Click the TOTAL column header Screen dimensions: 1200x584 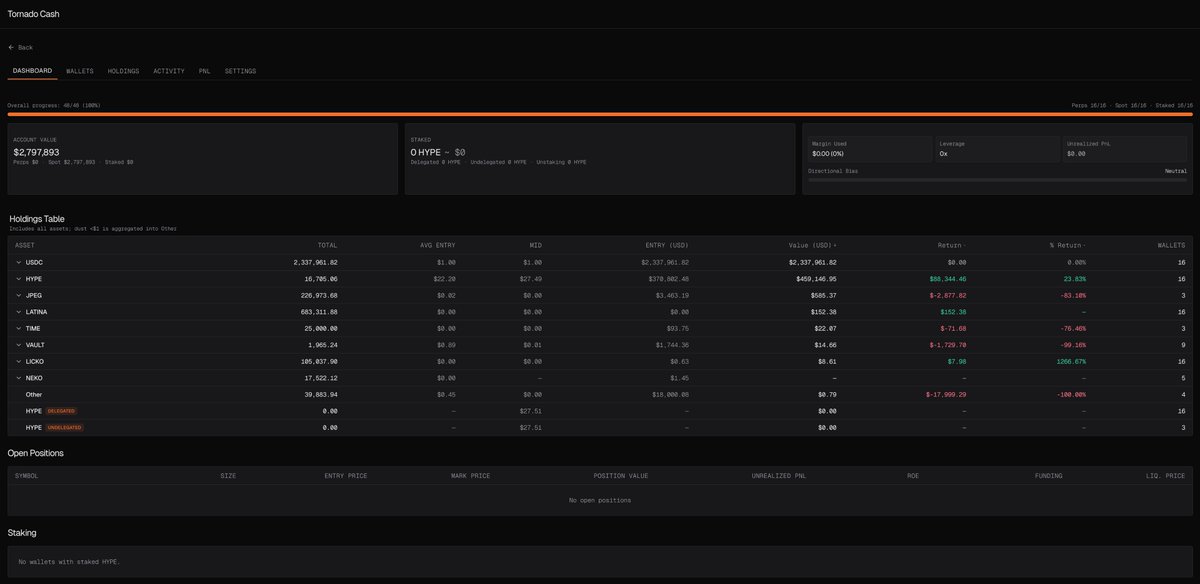point(327,245)
